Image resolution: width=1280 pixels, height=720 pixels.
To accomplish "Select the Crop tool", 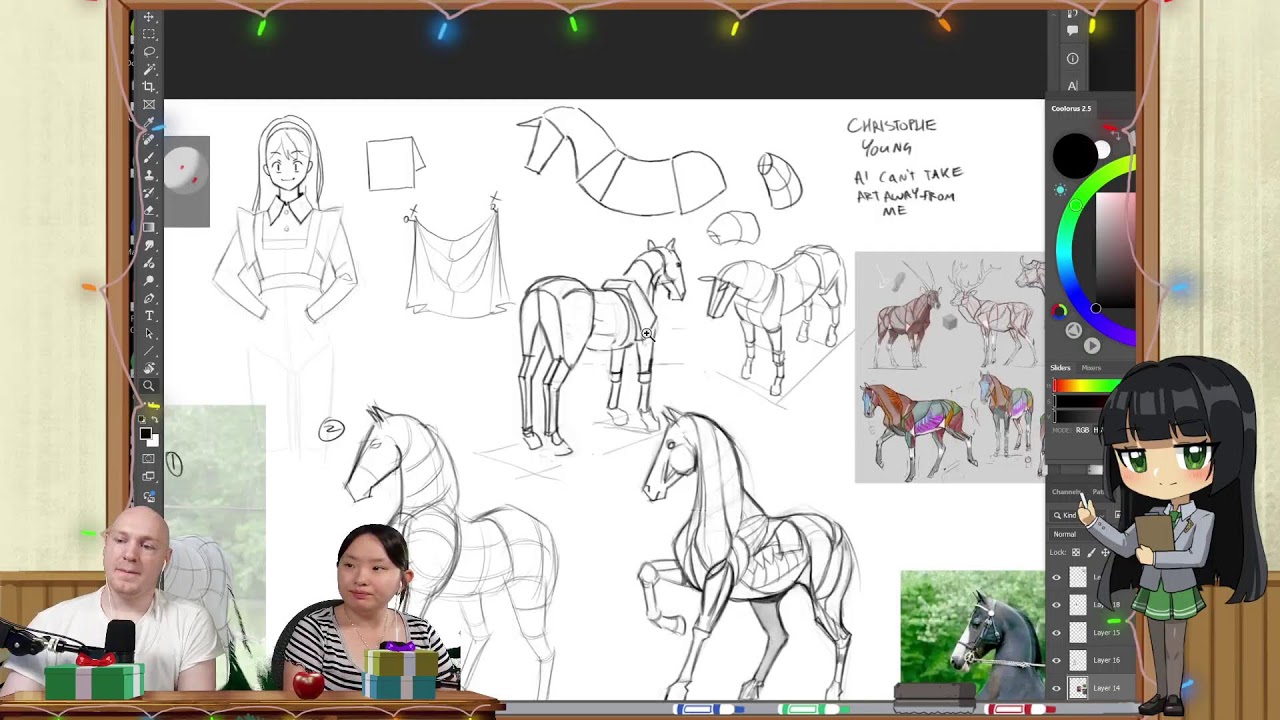I will [x=149, y=86].
